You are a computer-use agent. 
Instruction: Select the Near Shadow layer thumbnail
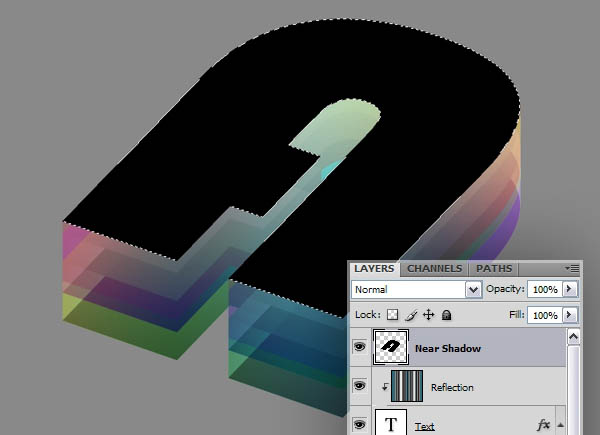390,347
